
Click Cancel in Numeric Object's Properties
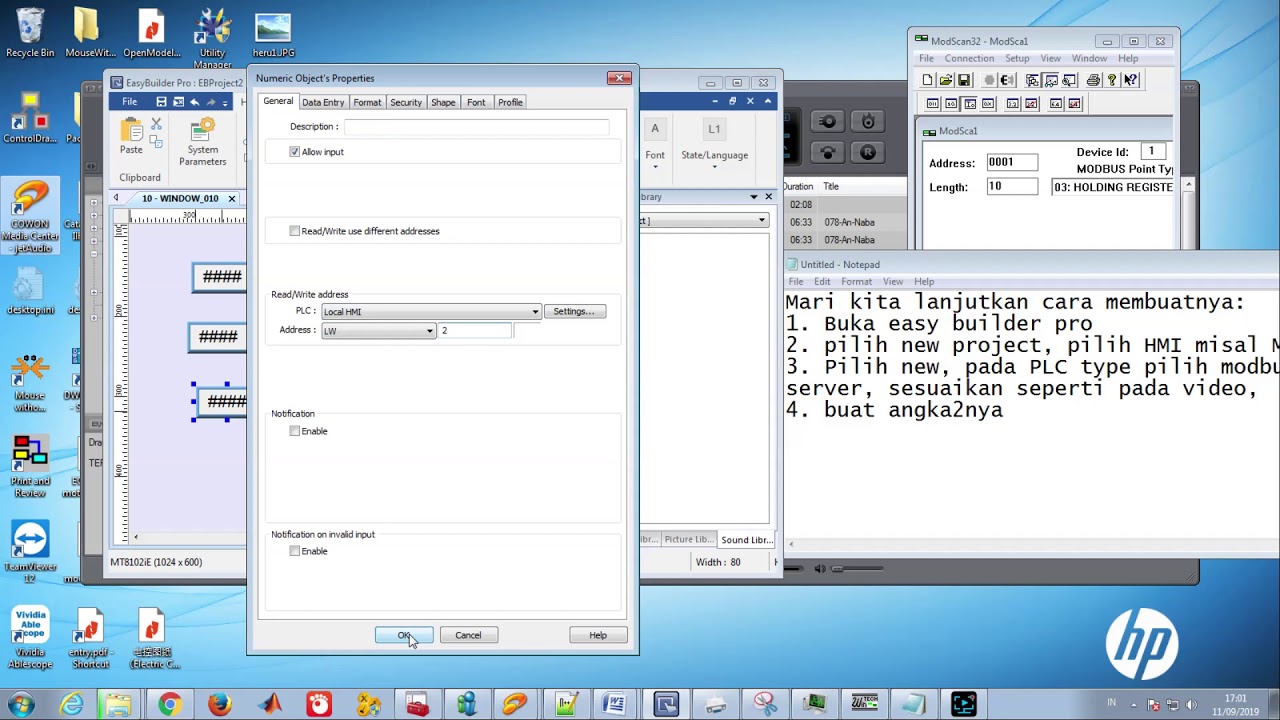[x=468, y=635]
